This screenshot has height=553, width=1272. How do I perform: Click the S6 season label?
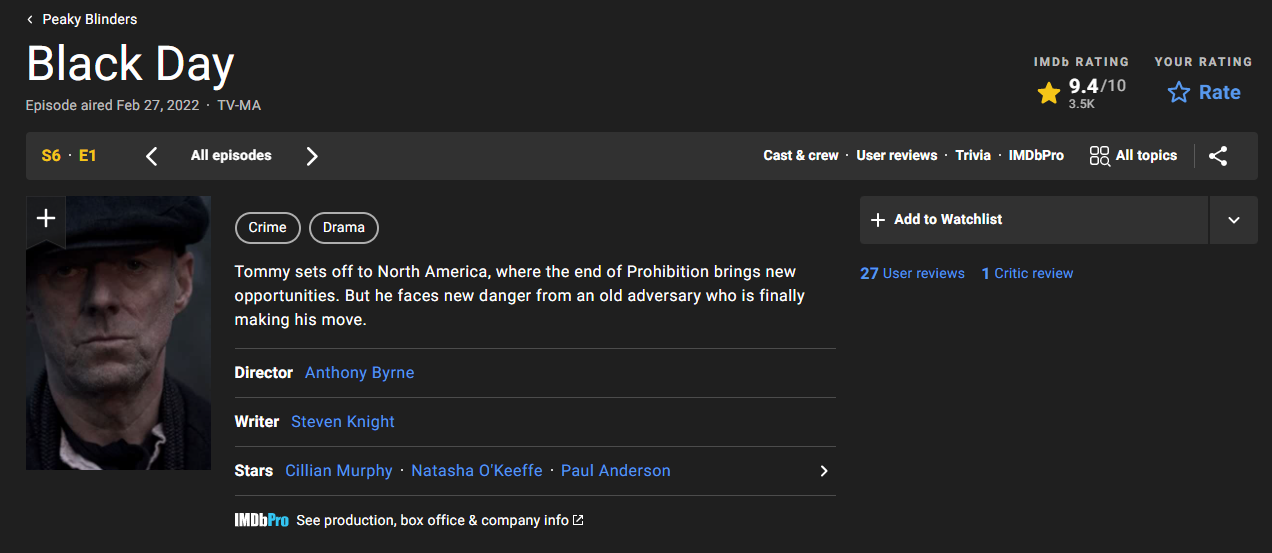(x=51, y=156)
